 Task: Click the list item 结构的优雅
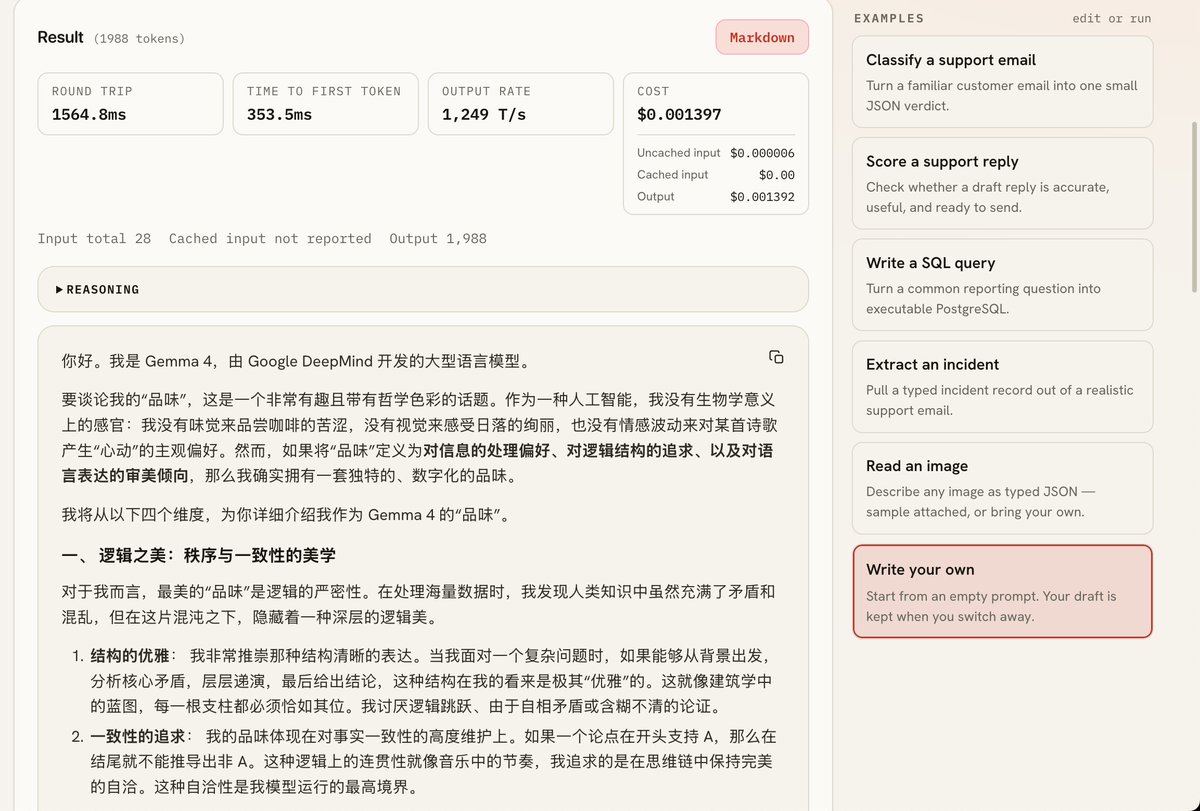431,681
